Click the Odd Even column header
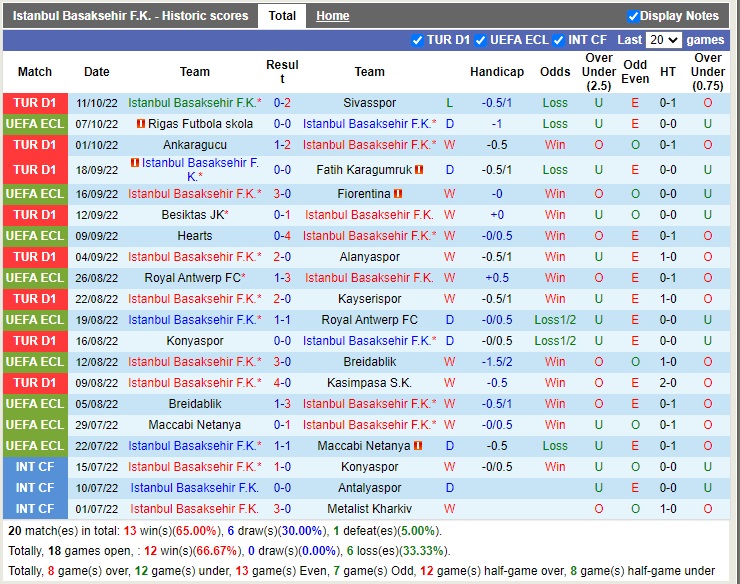740x584 pixels. click(635, 72)
